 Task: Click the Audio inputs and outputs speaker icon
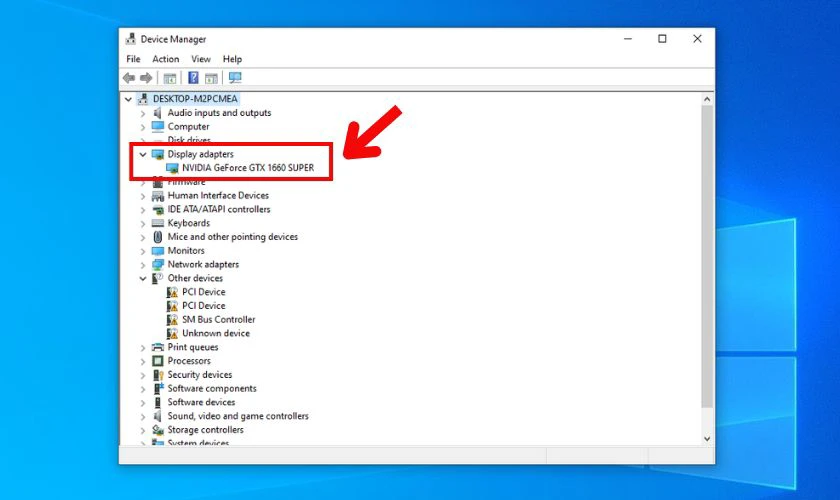[x=158, y=113]
